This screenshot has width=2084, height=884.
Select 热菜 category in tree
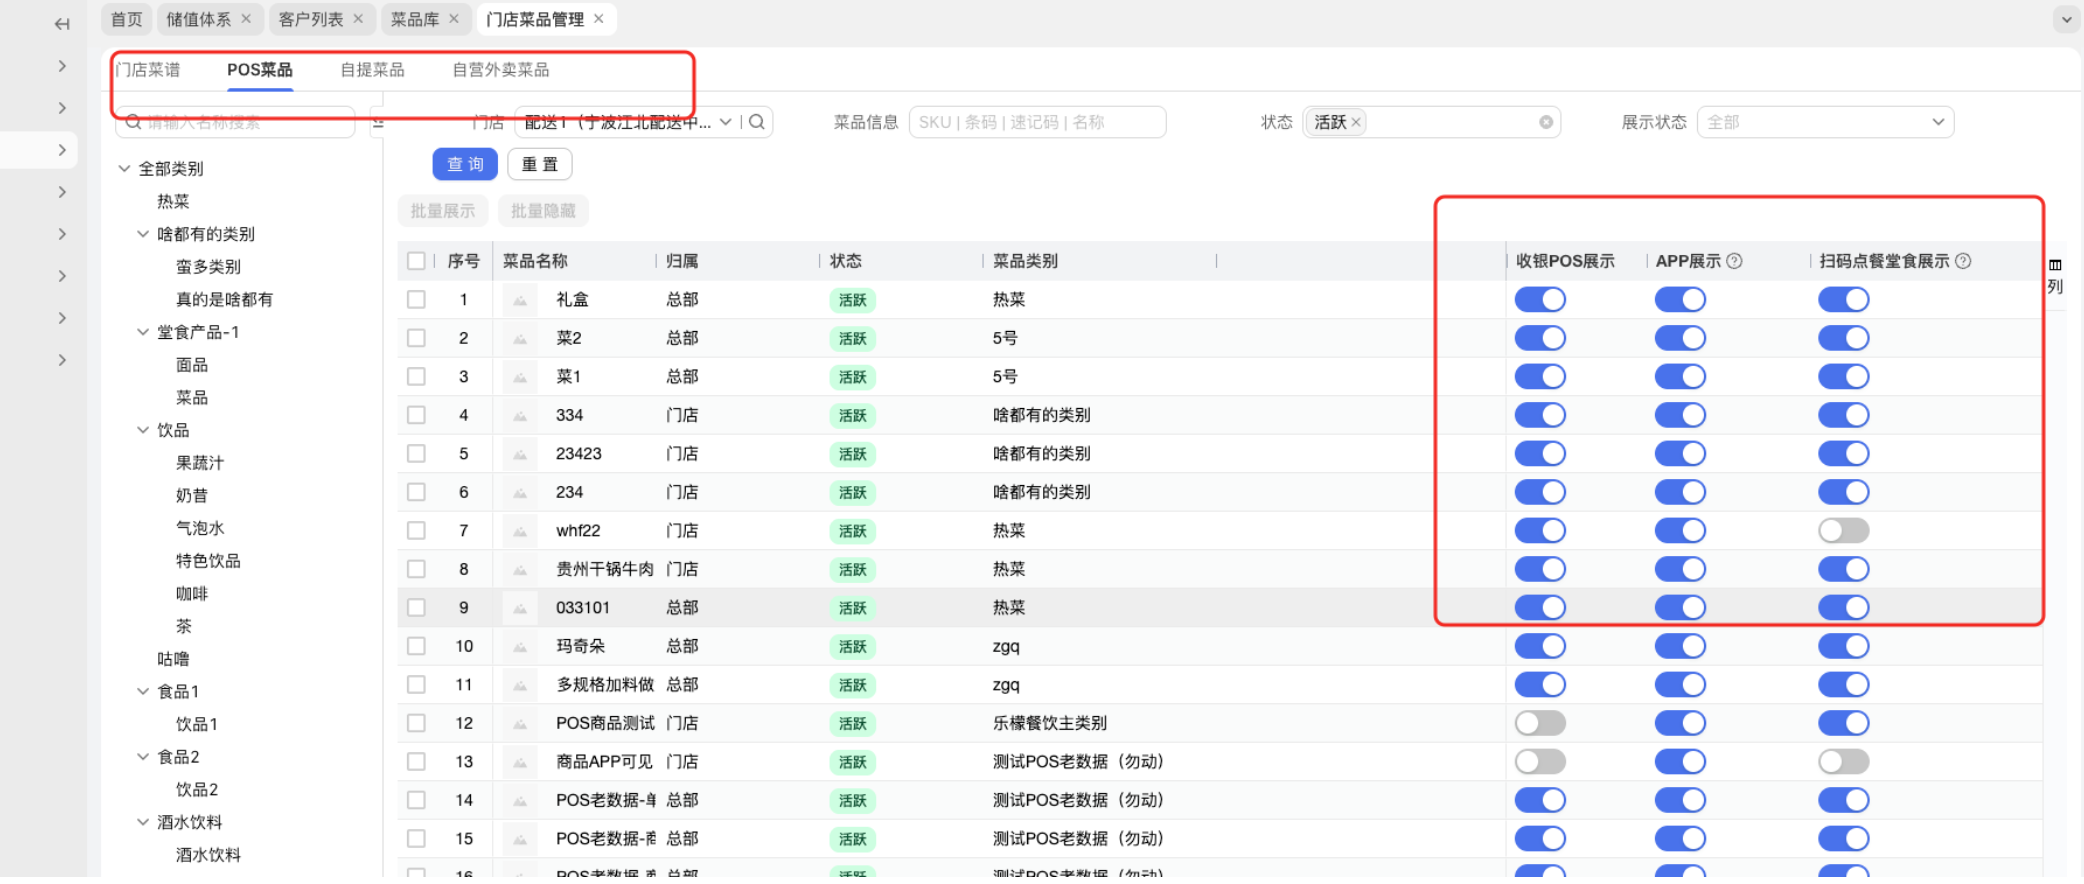click(x=173, y=202)
